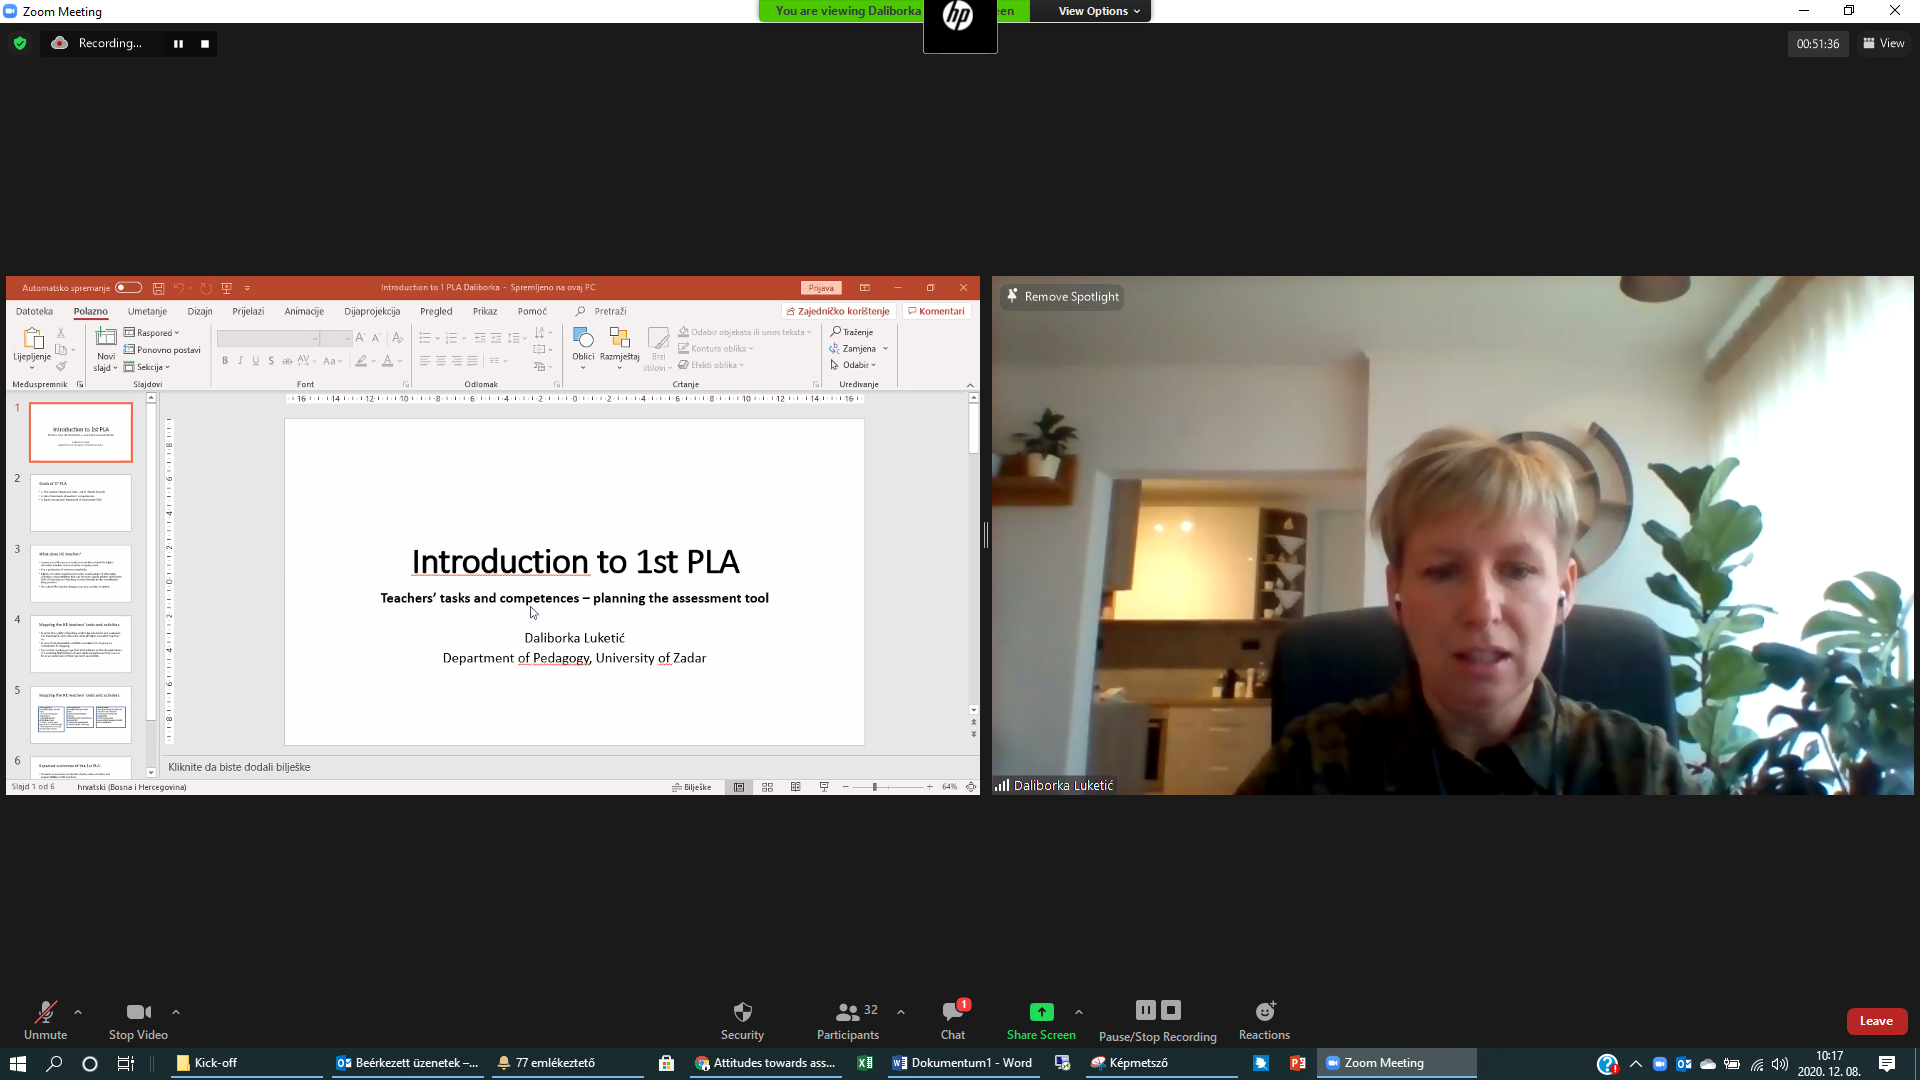Open Dokumentum1 - Word from taskbar

[962, 1063]
